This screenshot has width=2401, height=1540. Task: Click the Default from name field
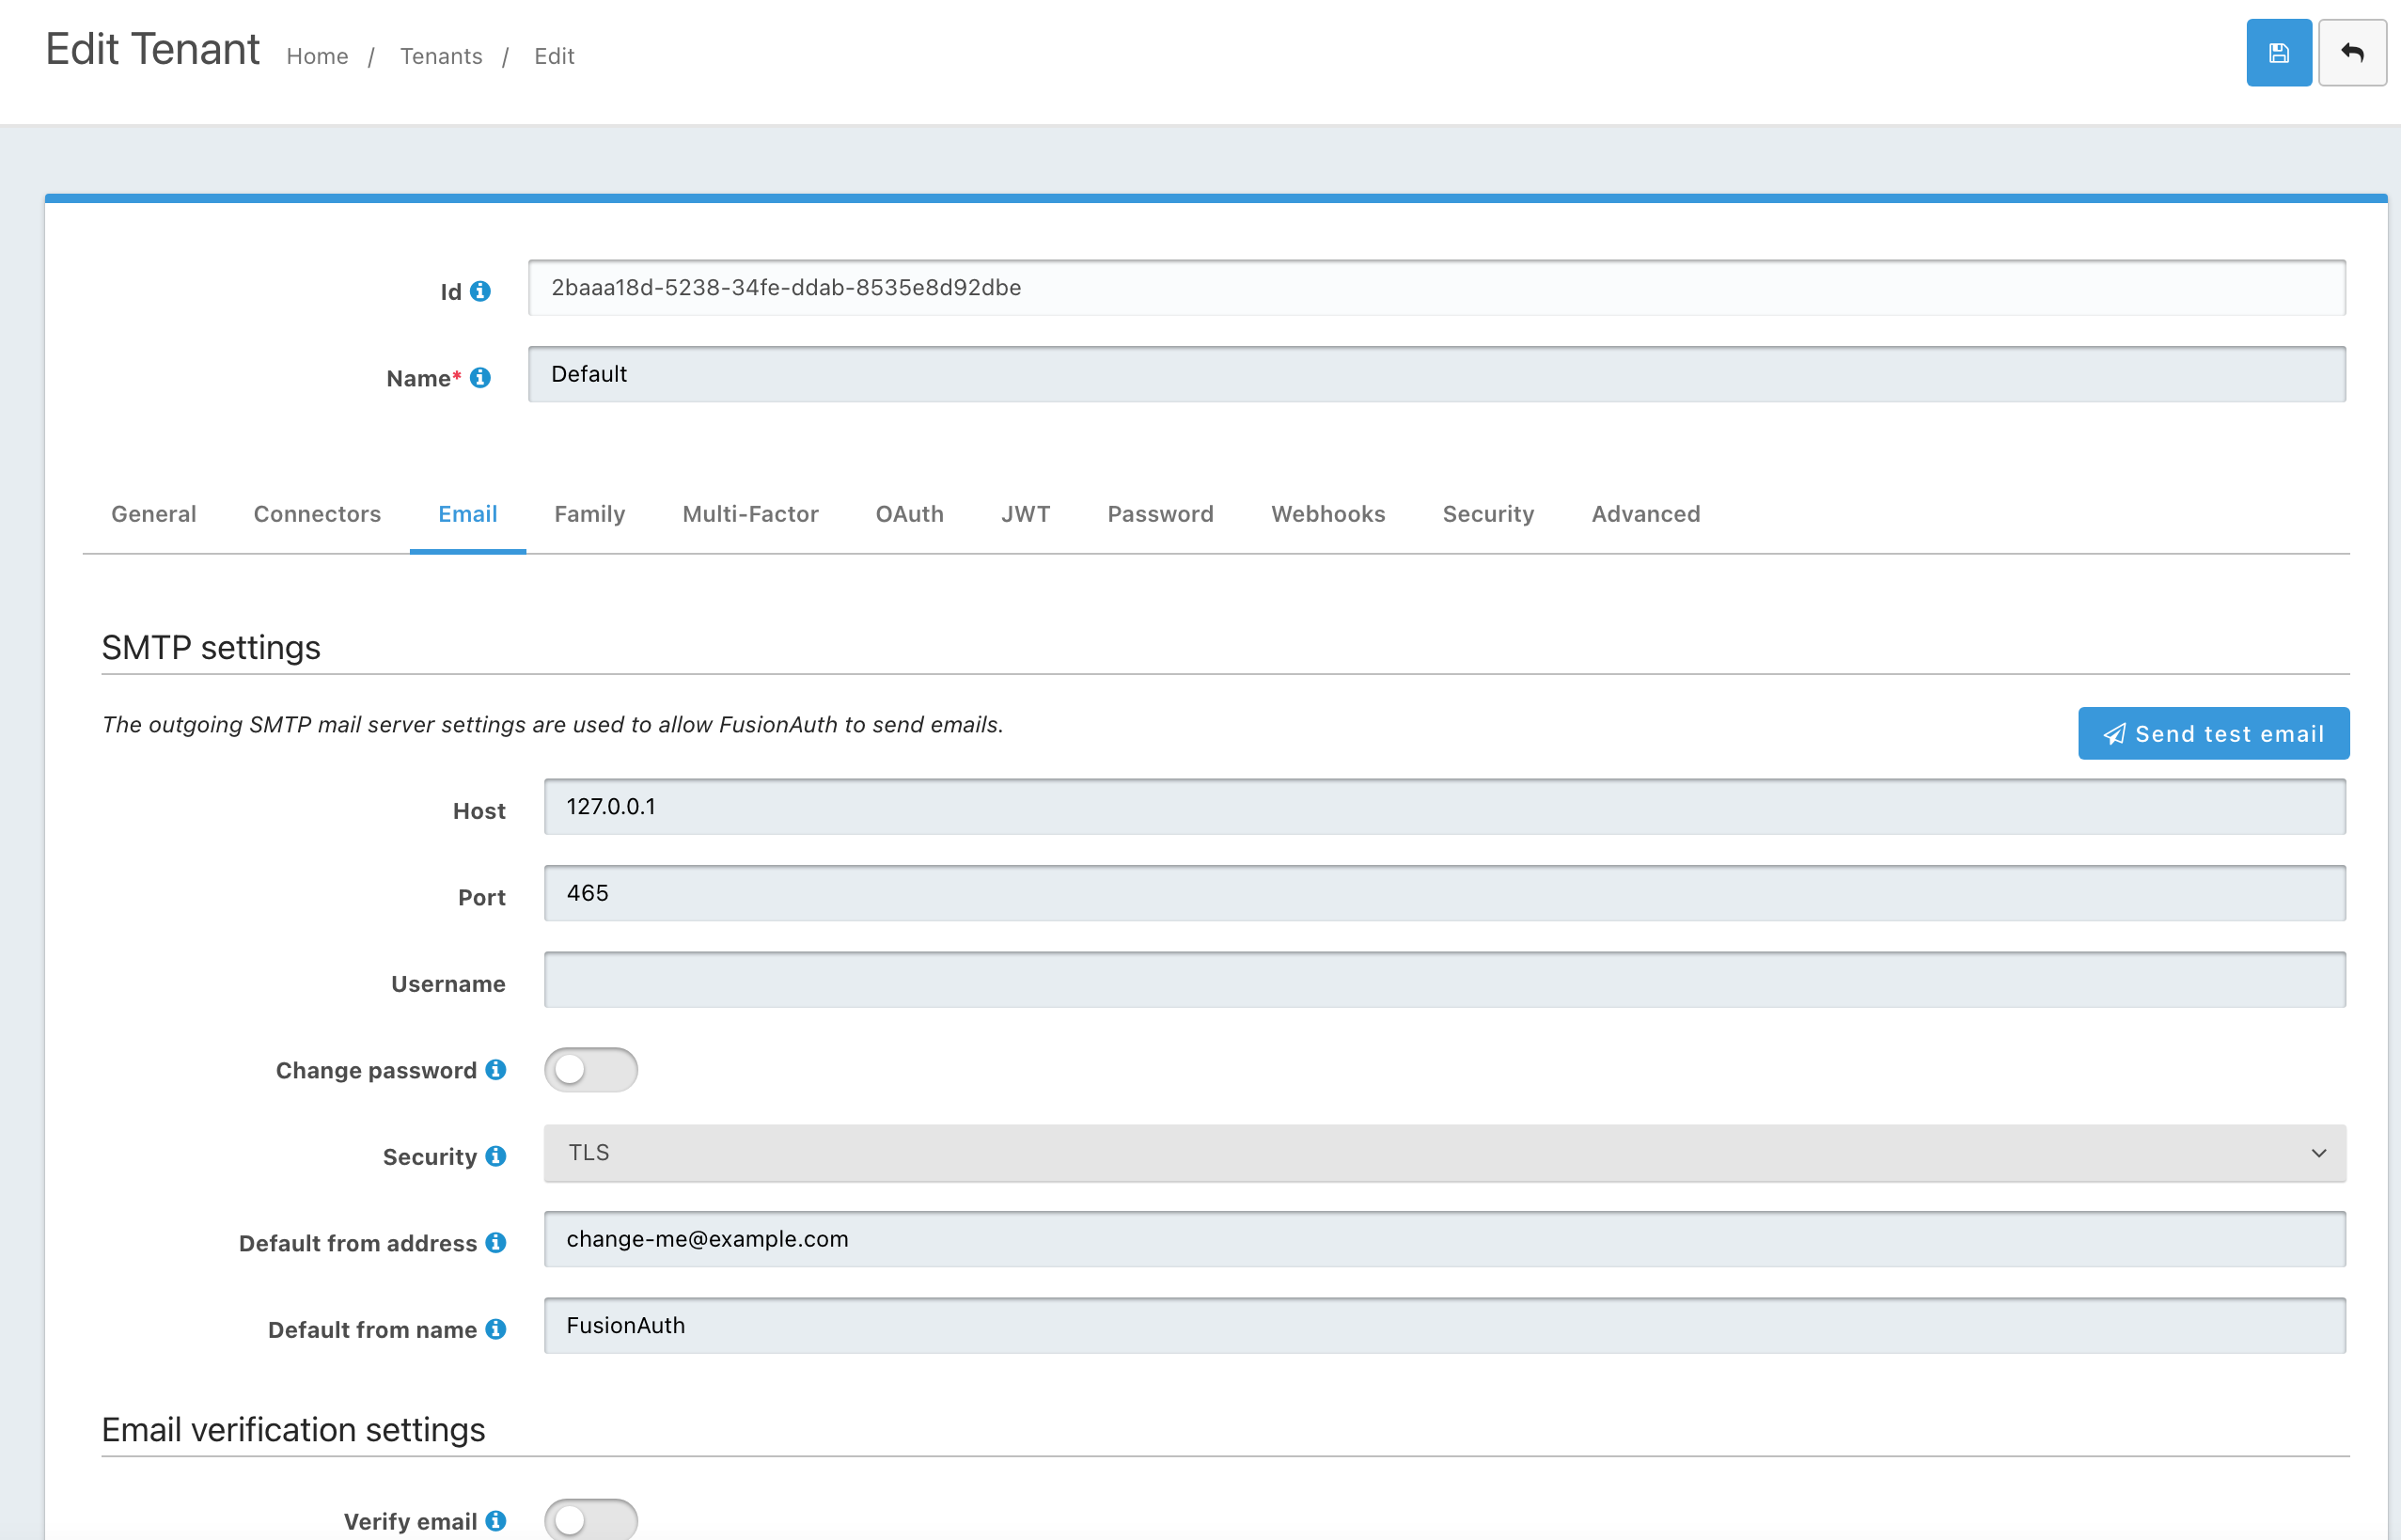[x=1445, y=1326]
